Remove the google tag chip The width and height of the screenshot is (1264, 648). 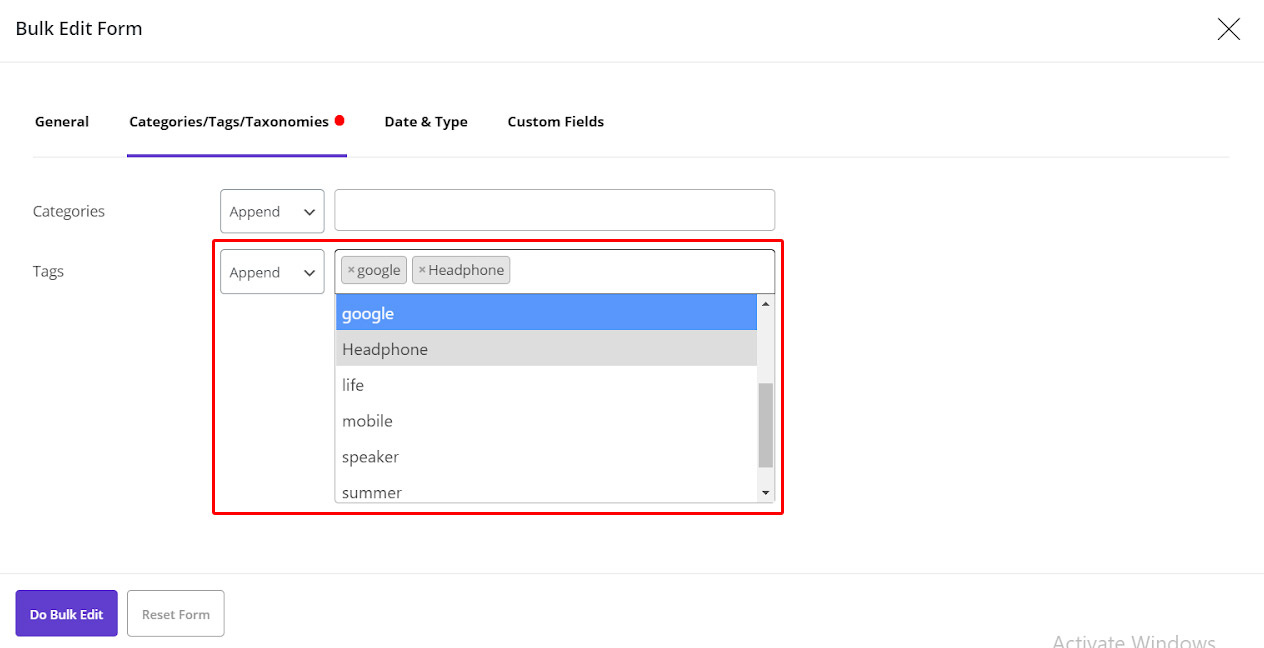(351, 270)
